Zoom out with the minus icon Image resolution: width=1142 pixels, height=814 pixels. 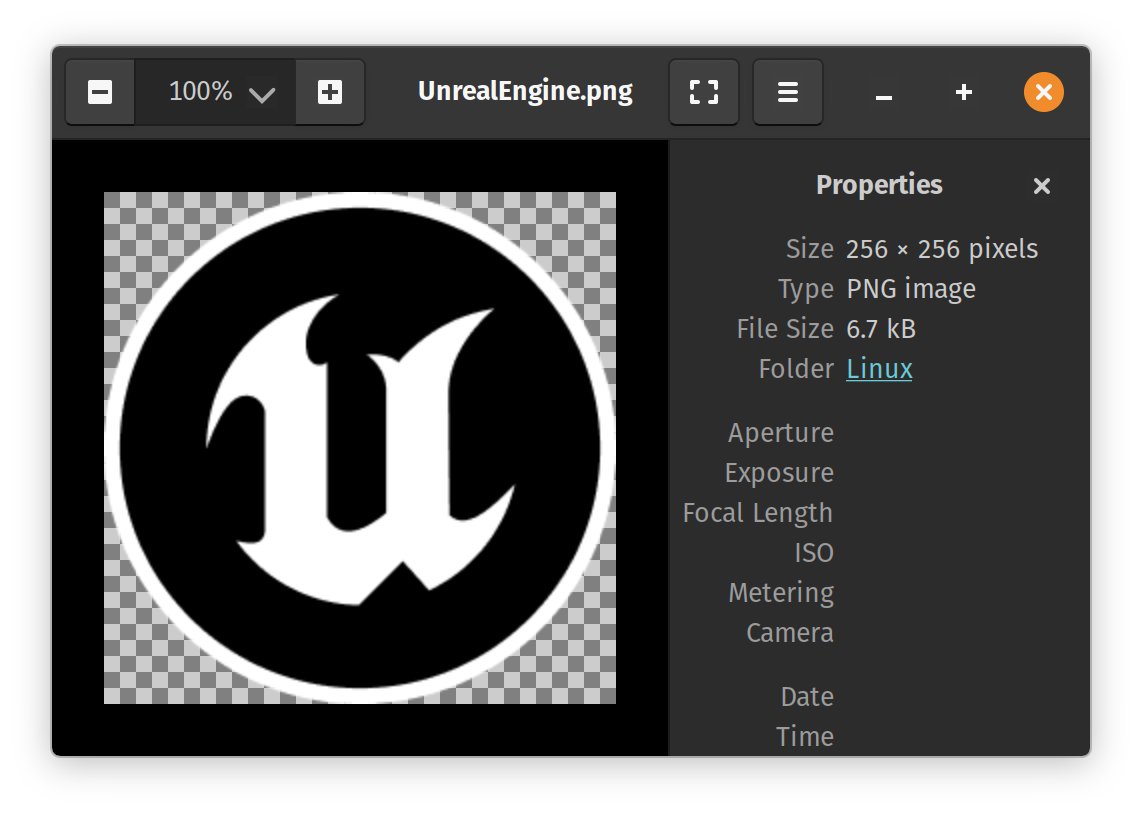100,92
